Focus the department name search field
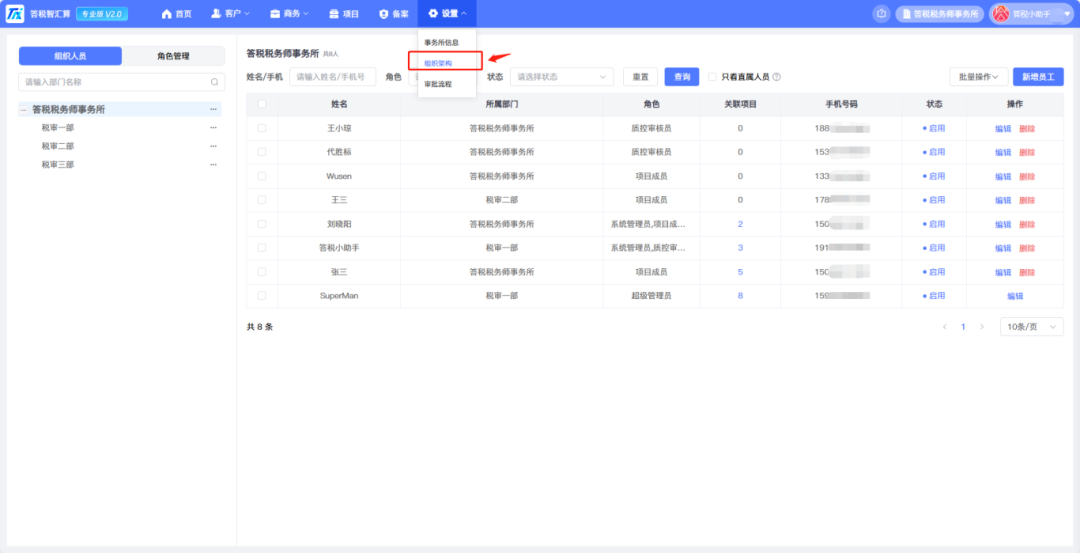The height and width of the screenshot is (553, 1080). click(x=121, y=82)
